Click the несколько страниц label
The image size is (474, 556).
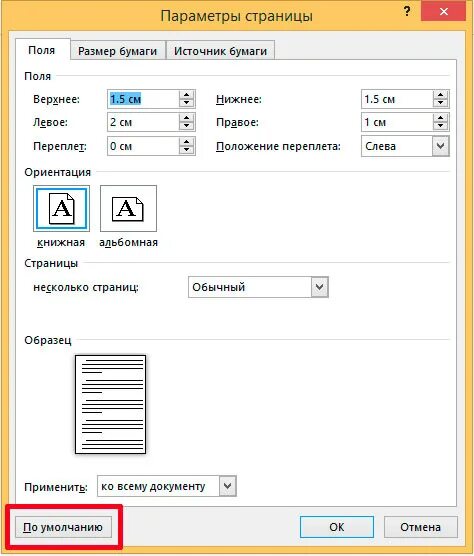click(86, 287)
